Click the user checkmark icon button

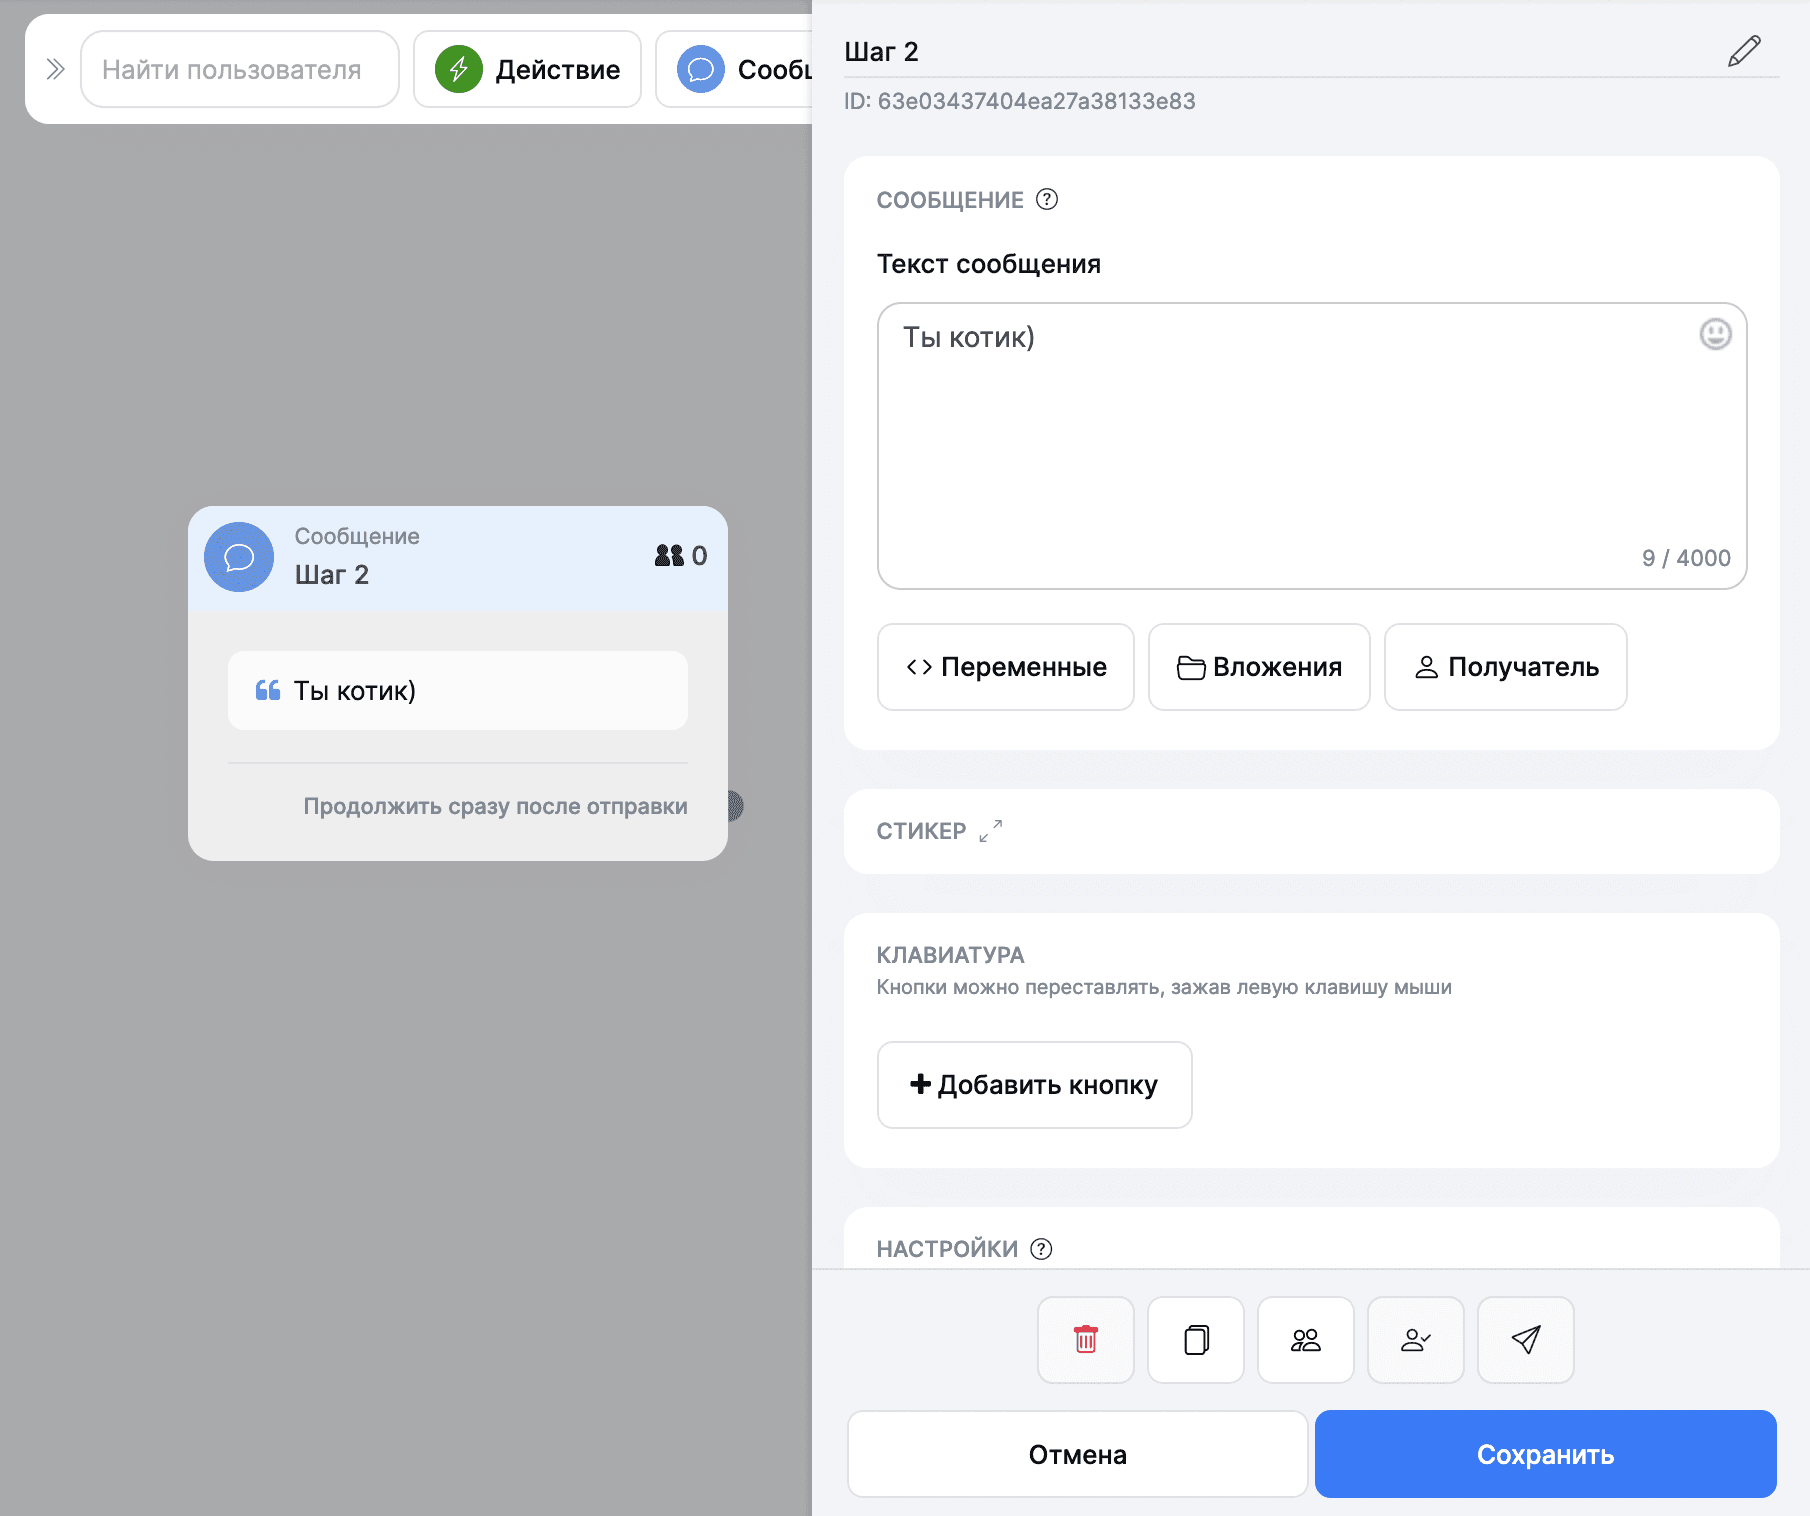point(1415,1340)
